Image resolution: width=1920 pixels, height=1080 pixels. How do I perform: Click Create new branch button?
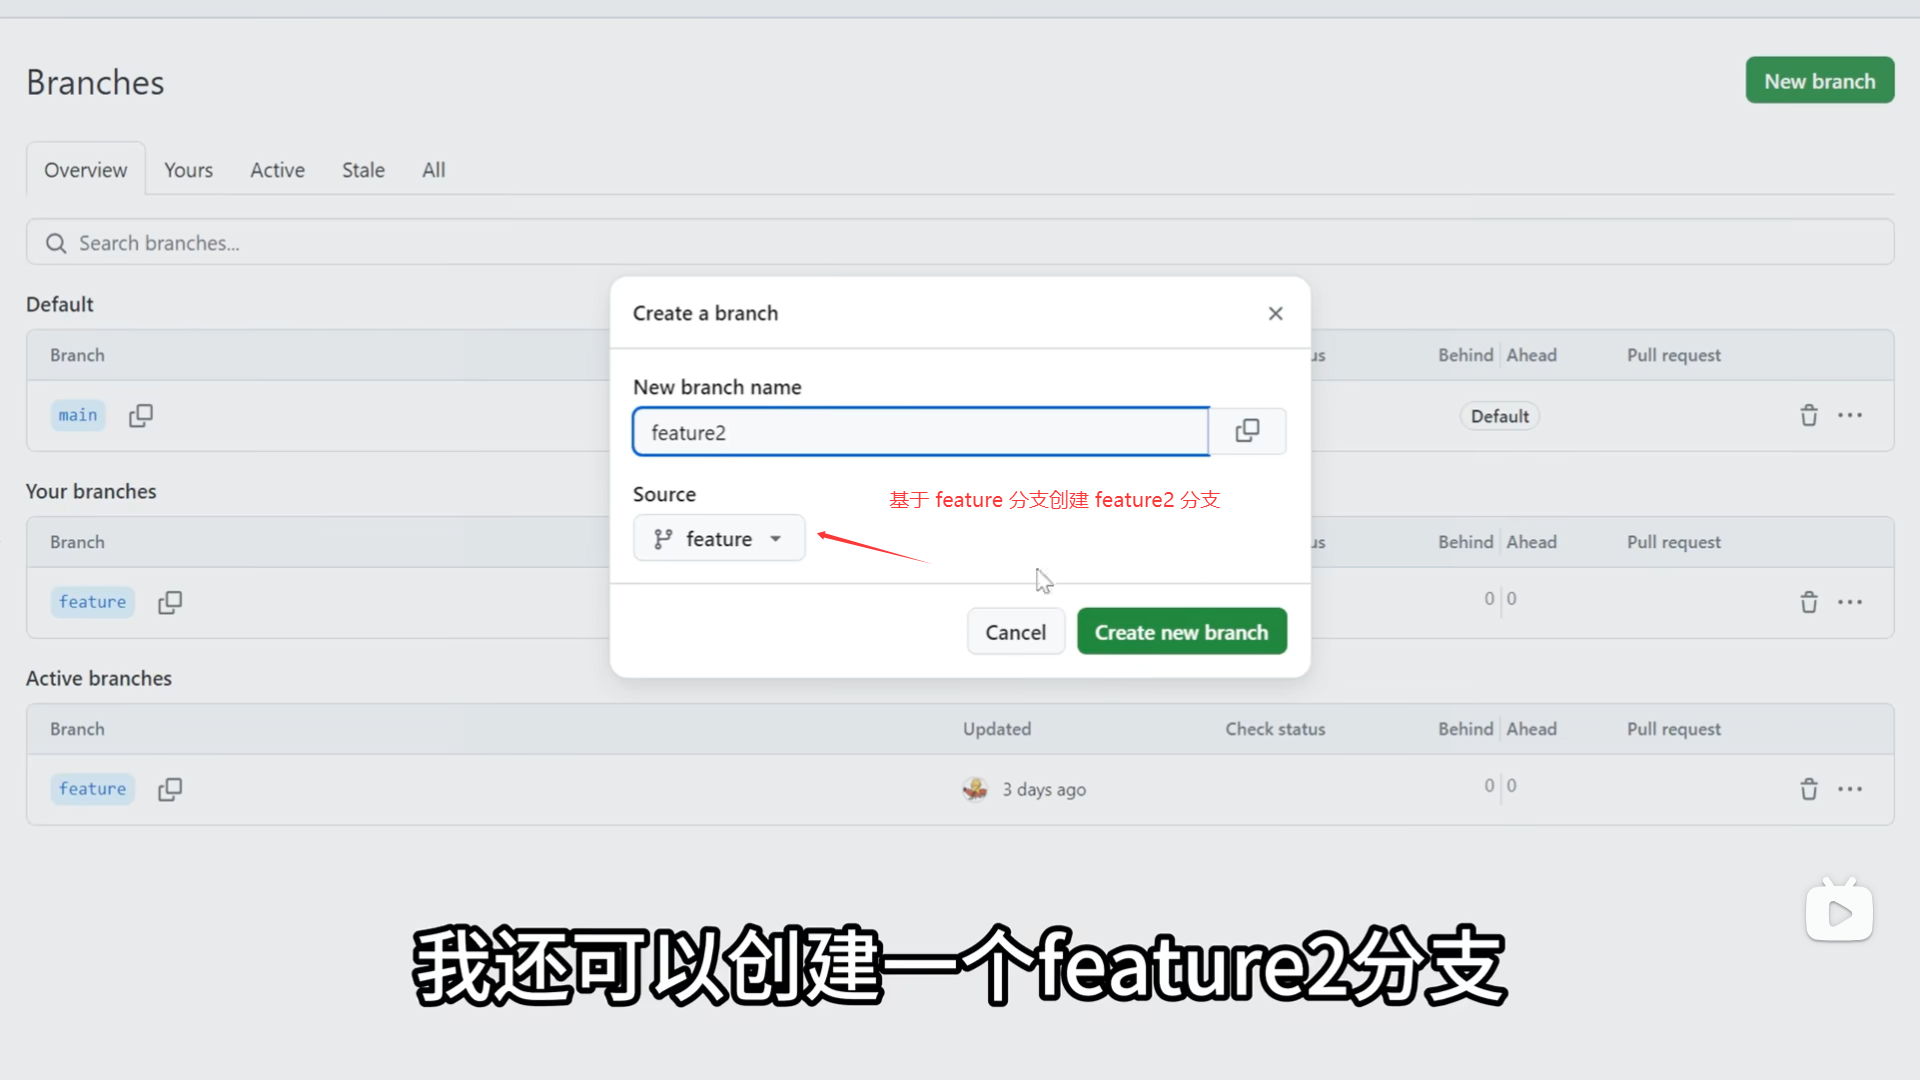tap(1181, 632)
